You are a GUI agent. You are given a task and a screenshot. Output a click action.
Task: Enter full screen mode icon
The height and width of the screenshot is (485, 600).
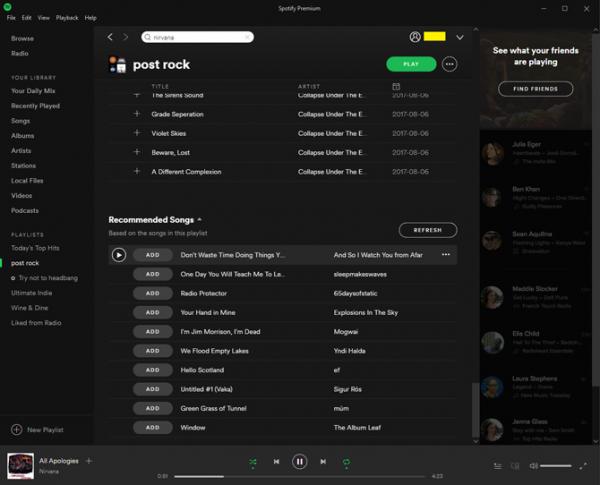(583, 466)
